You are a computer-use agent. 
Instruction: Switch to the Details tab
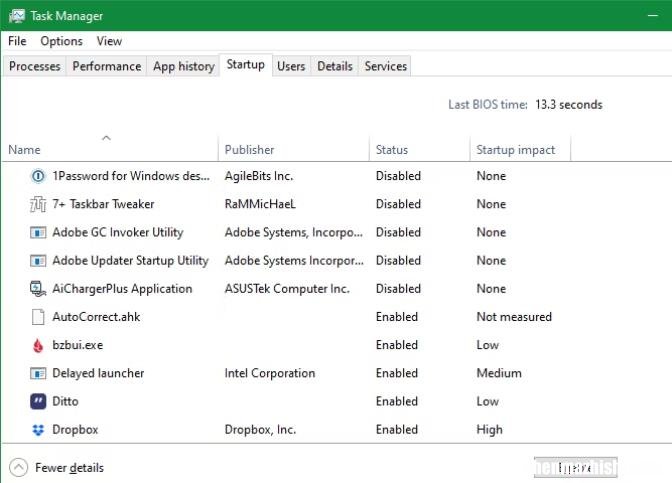335,66
